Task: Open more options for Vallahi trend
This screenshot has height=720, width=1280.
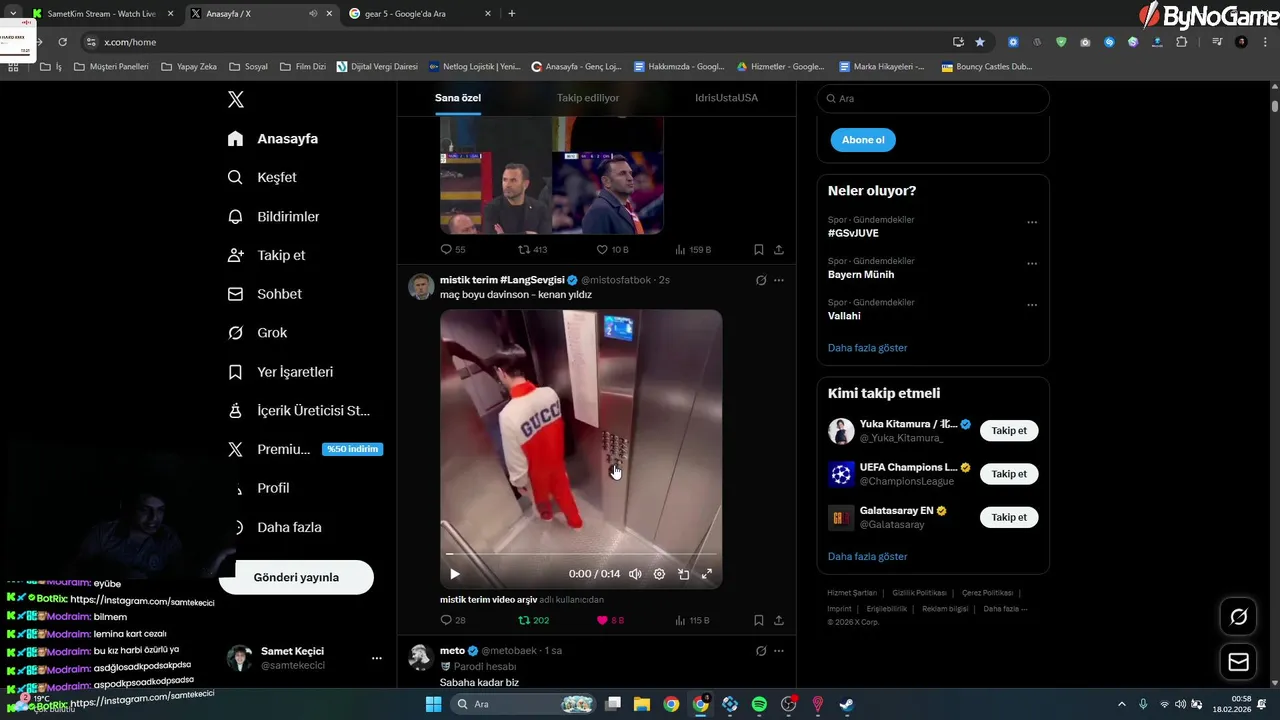Action: coord(1032,305)
